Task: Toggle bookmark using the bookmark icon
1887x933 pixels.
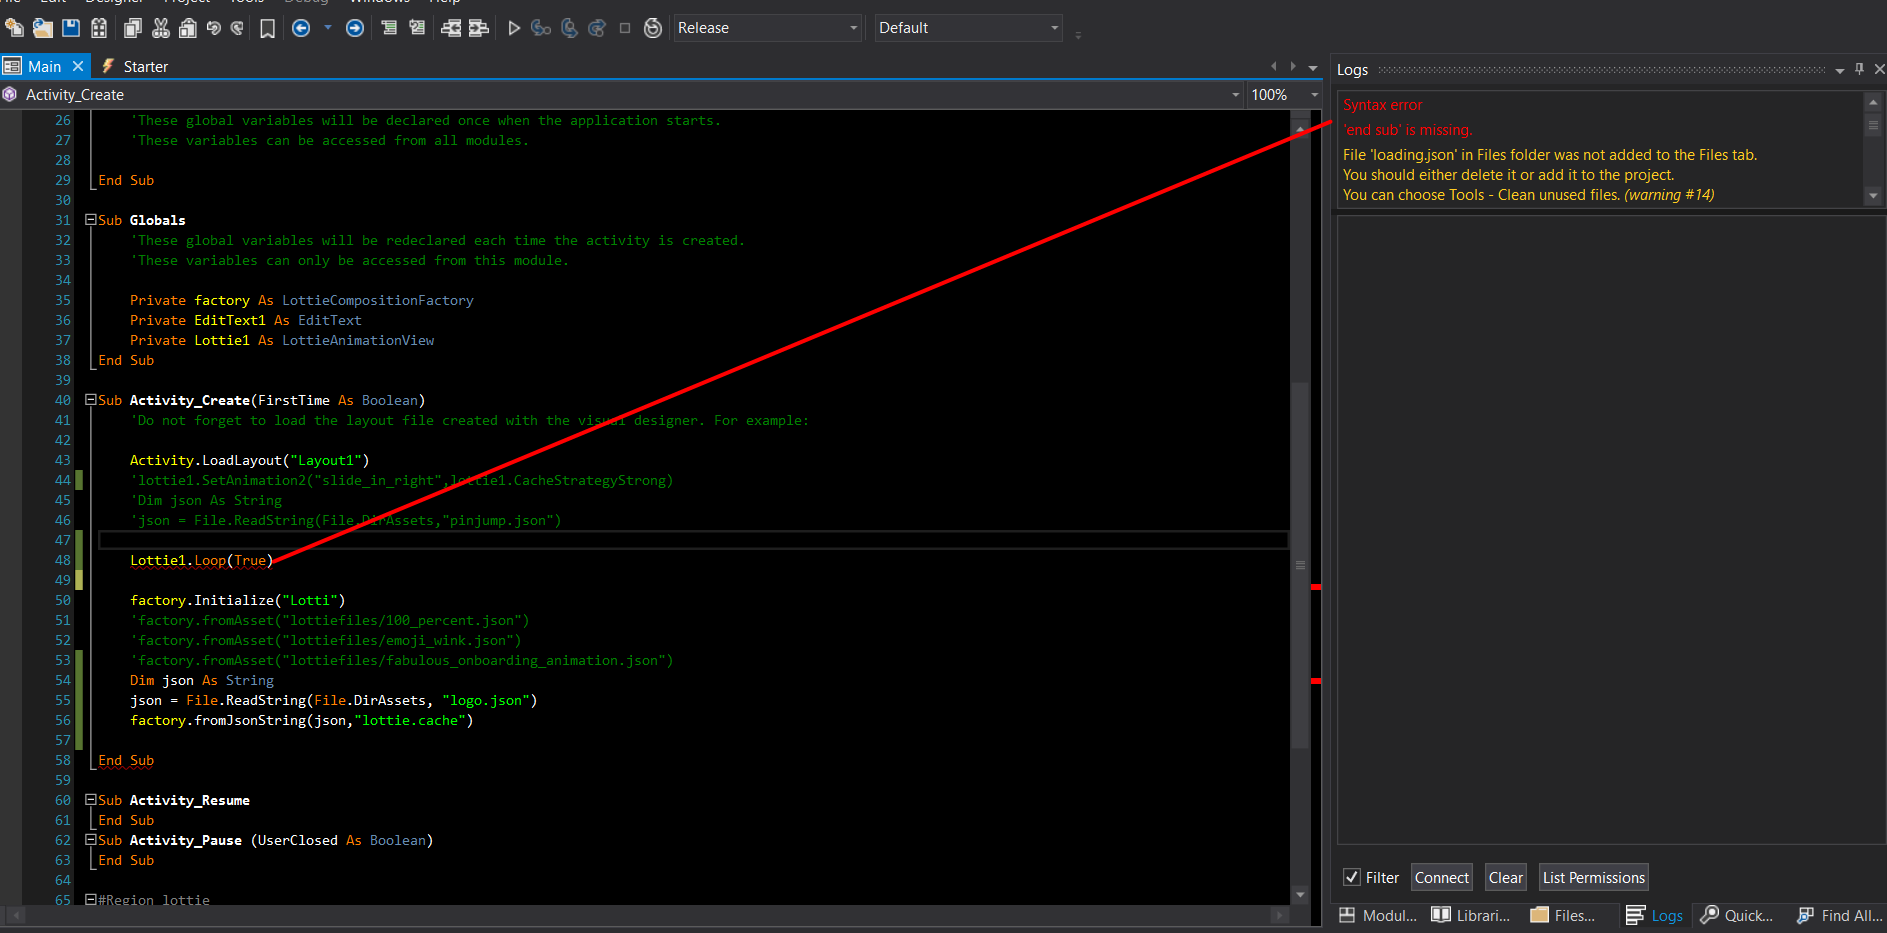Action: coord(267,28)
